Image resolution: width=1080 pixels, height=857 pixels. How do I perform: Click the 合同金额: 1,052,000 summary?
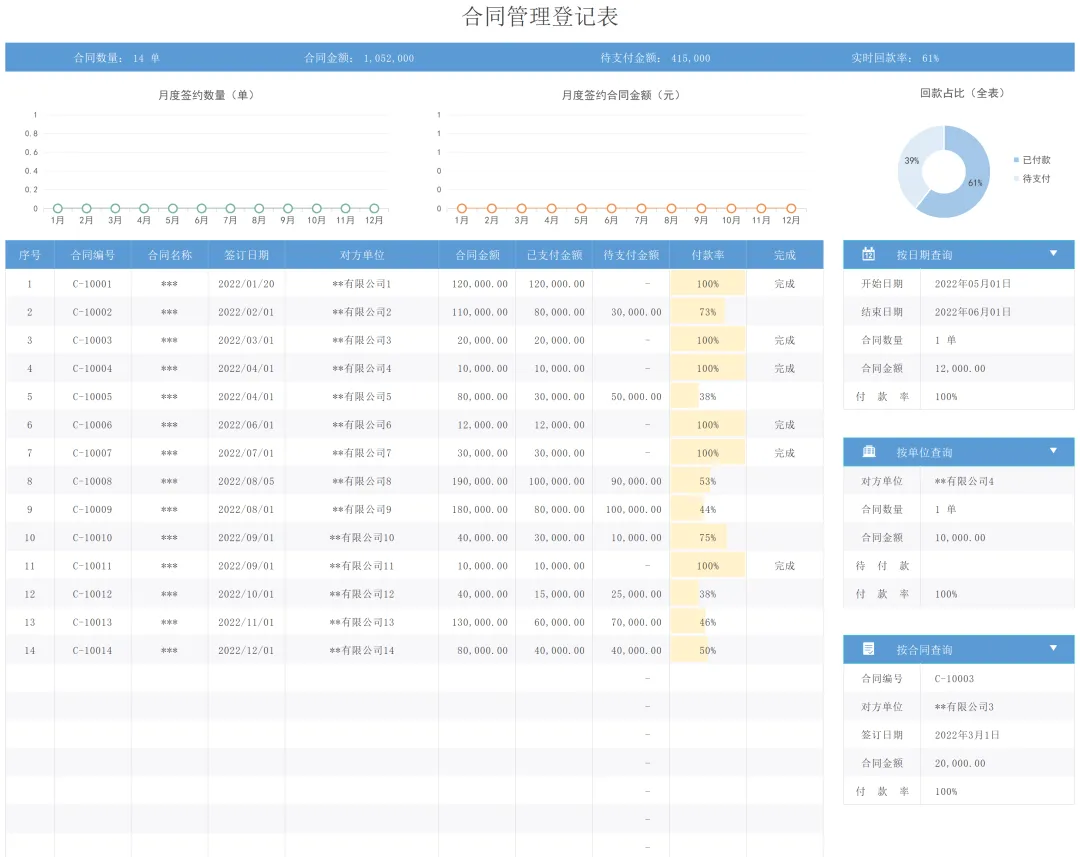[359, 58]
